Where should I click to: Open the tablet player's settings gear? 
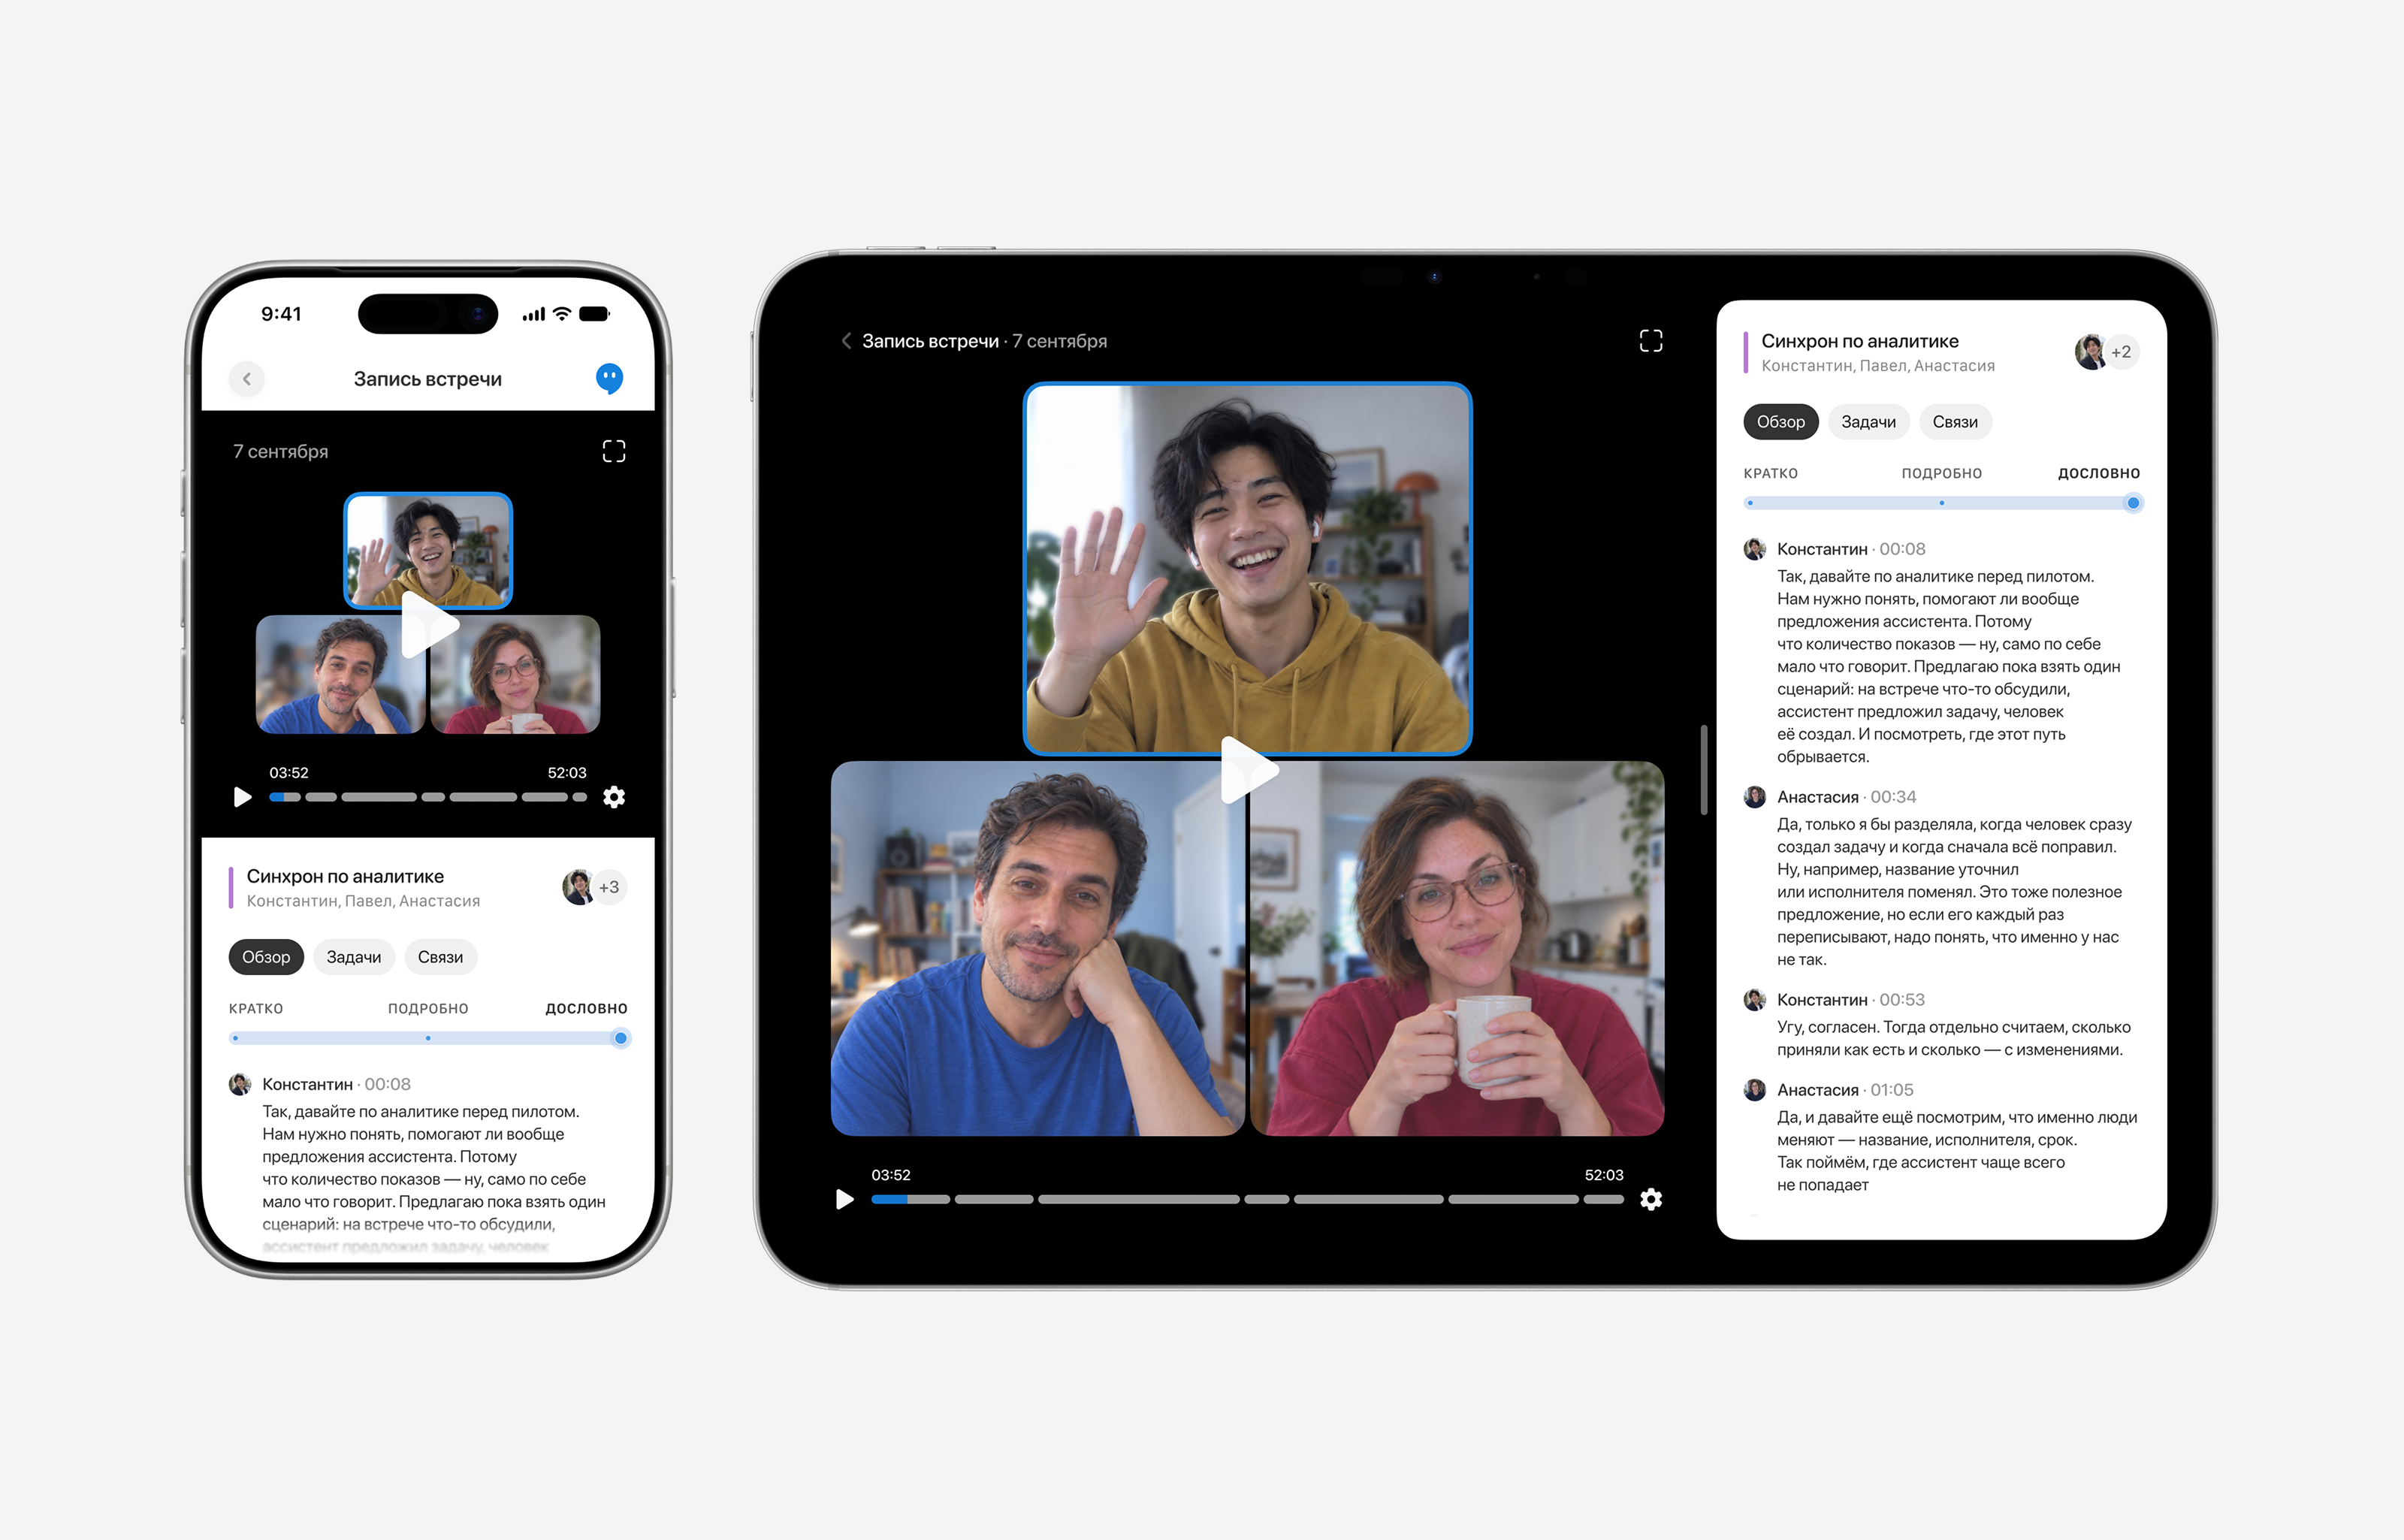pyautogui.click(x=1651, y=1199)
